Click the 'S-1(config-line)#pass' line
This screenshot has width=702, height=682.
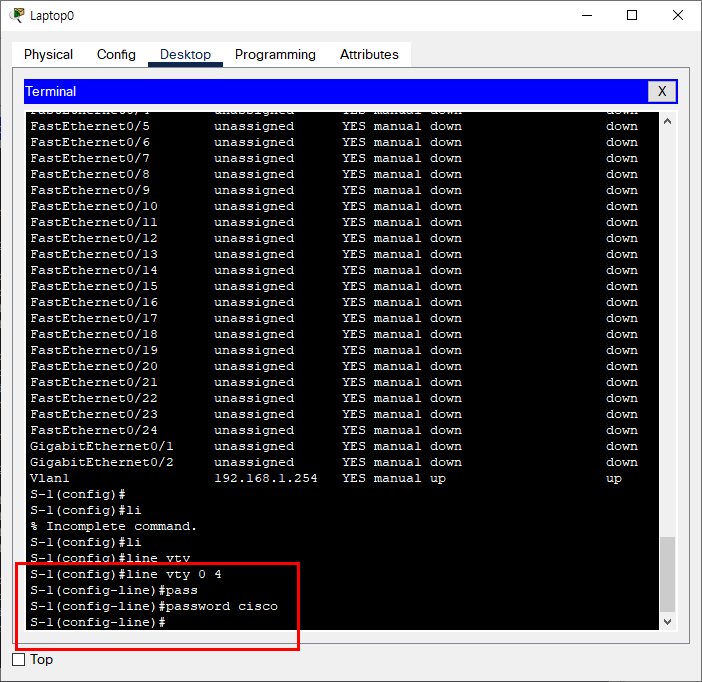point(114,590)
